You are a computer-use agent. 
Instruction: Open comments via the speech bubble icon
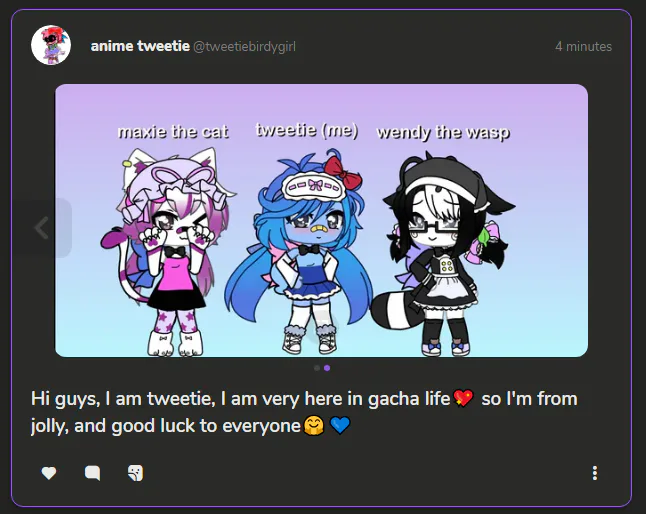(92, 473)
